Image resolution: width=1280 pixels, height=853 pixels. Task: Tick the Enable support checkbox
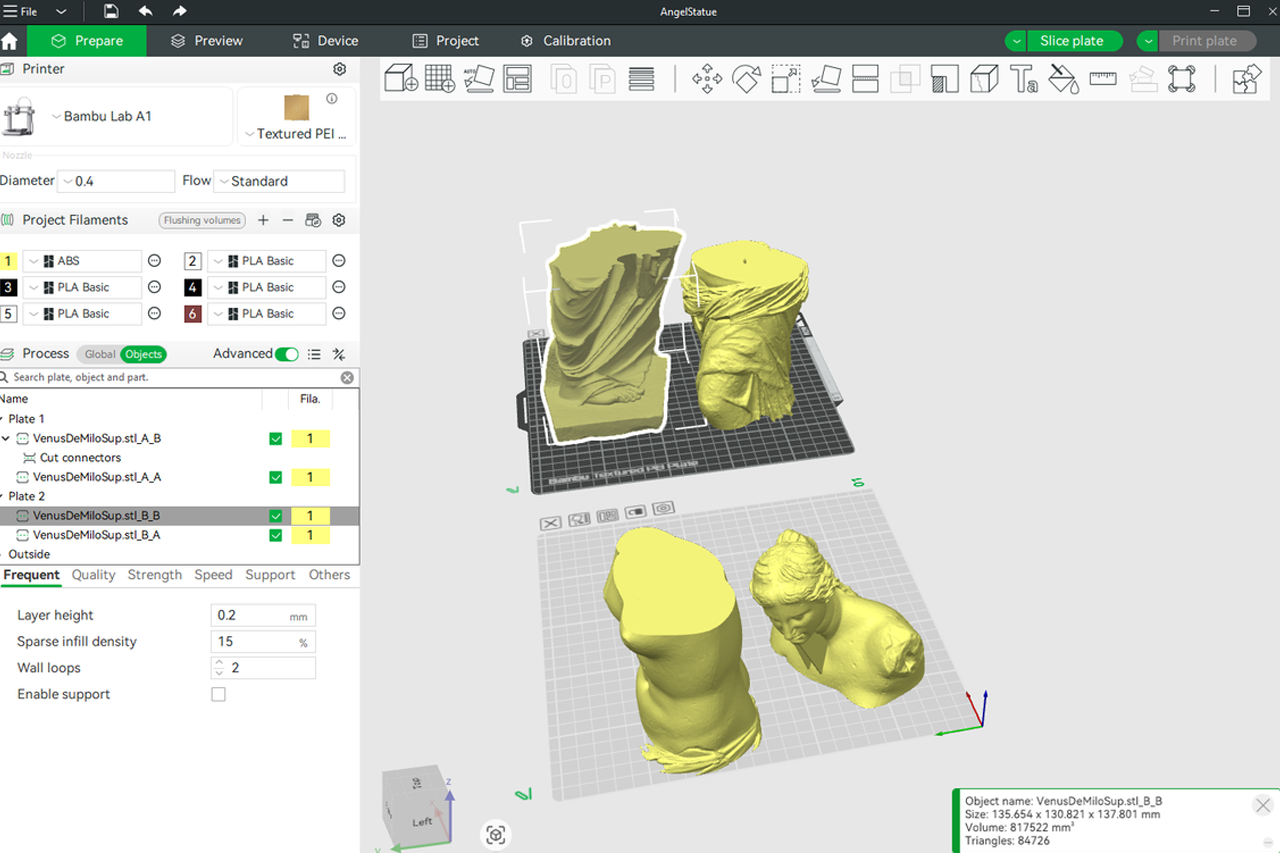[x=218, y=694]
